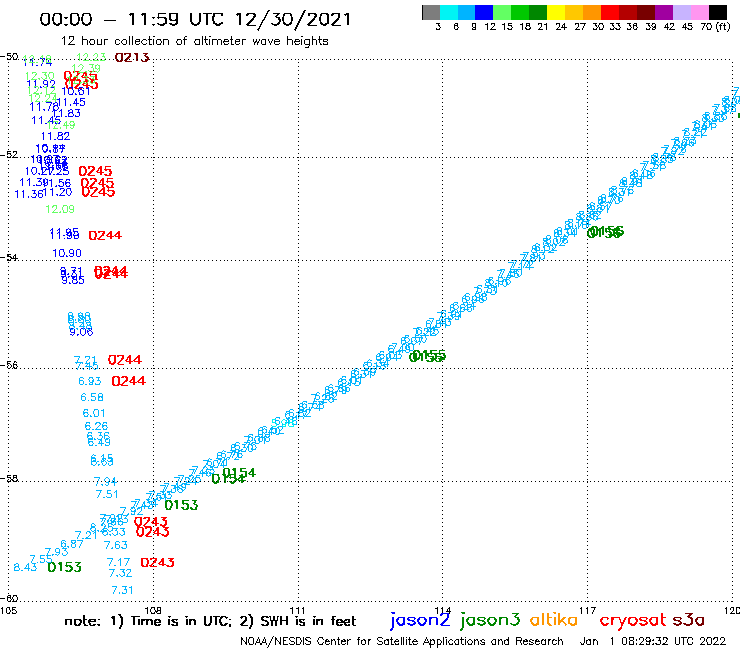Select the dark blue swatch in the color scale
The image size is (740, 650).
pyautogui.click(x=484, y=12)
